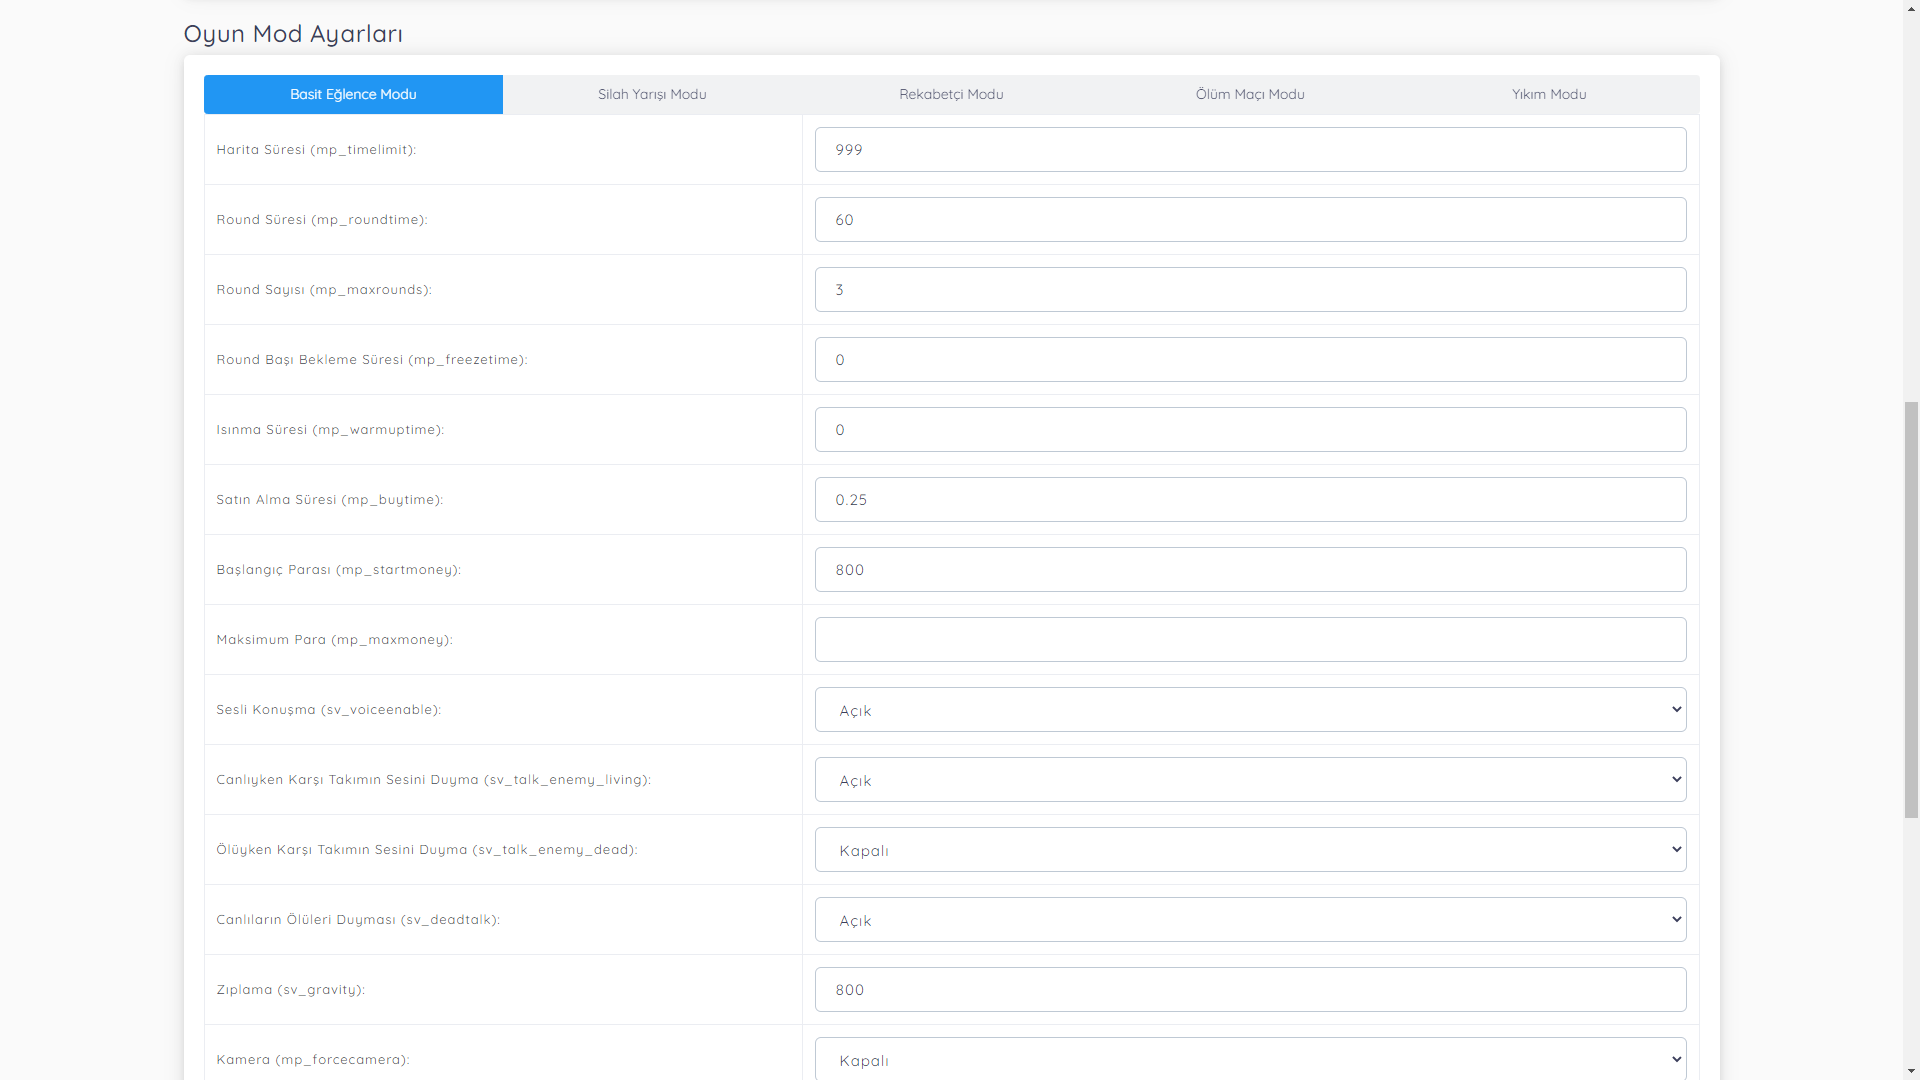This screenshot has width=1920, height=1080.
Task: Expand the sv_deadtalk dropdown
Action: pyautogui.click(x=1250, y=919)
